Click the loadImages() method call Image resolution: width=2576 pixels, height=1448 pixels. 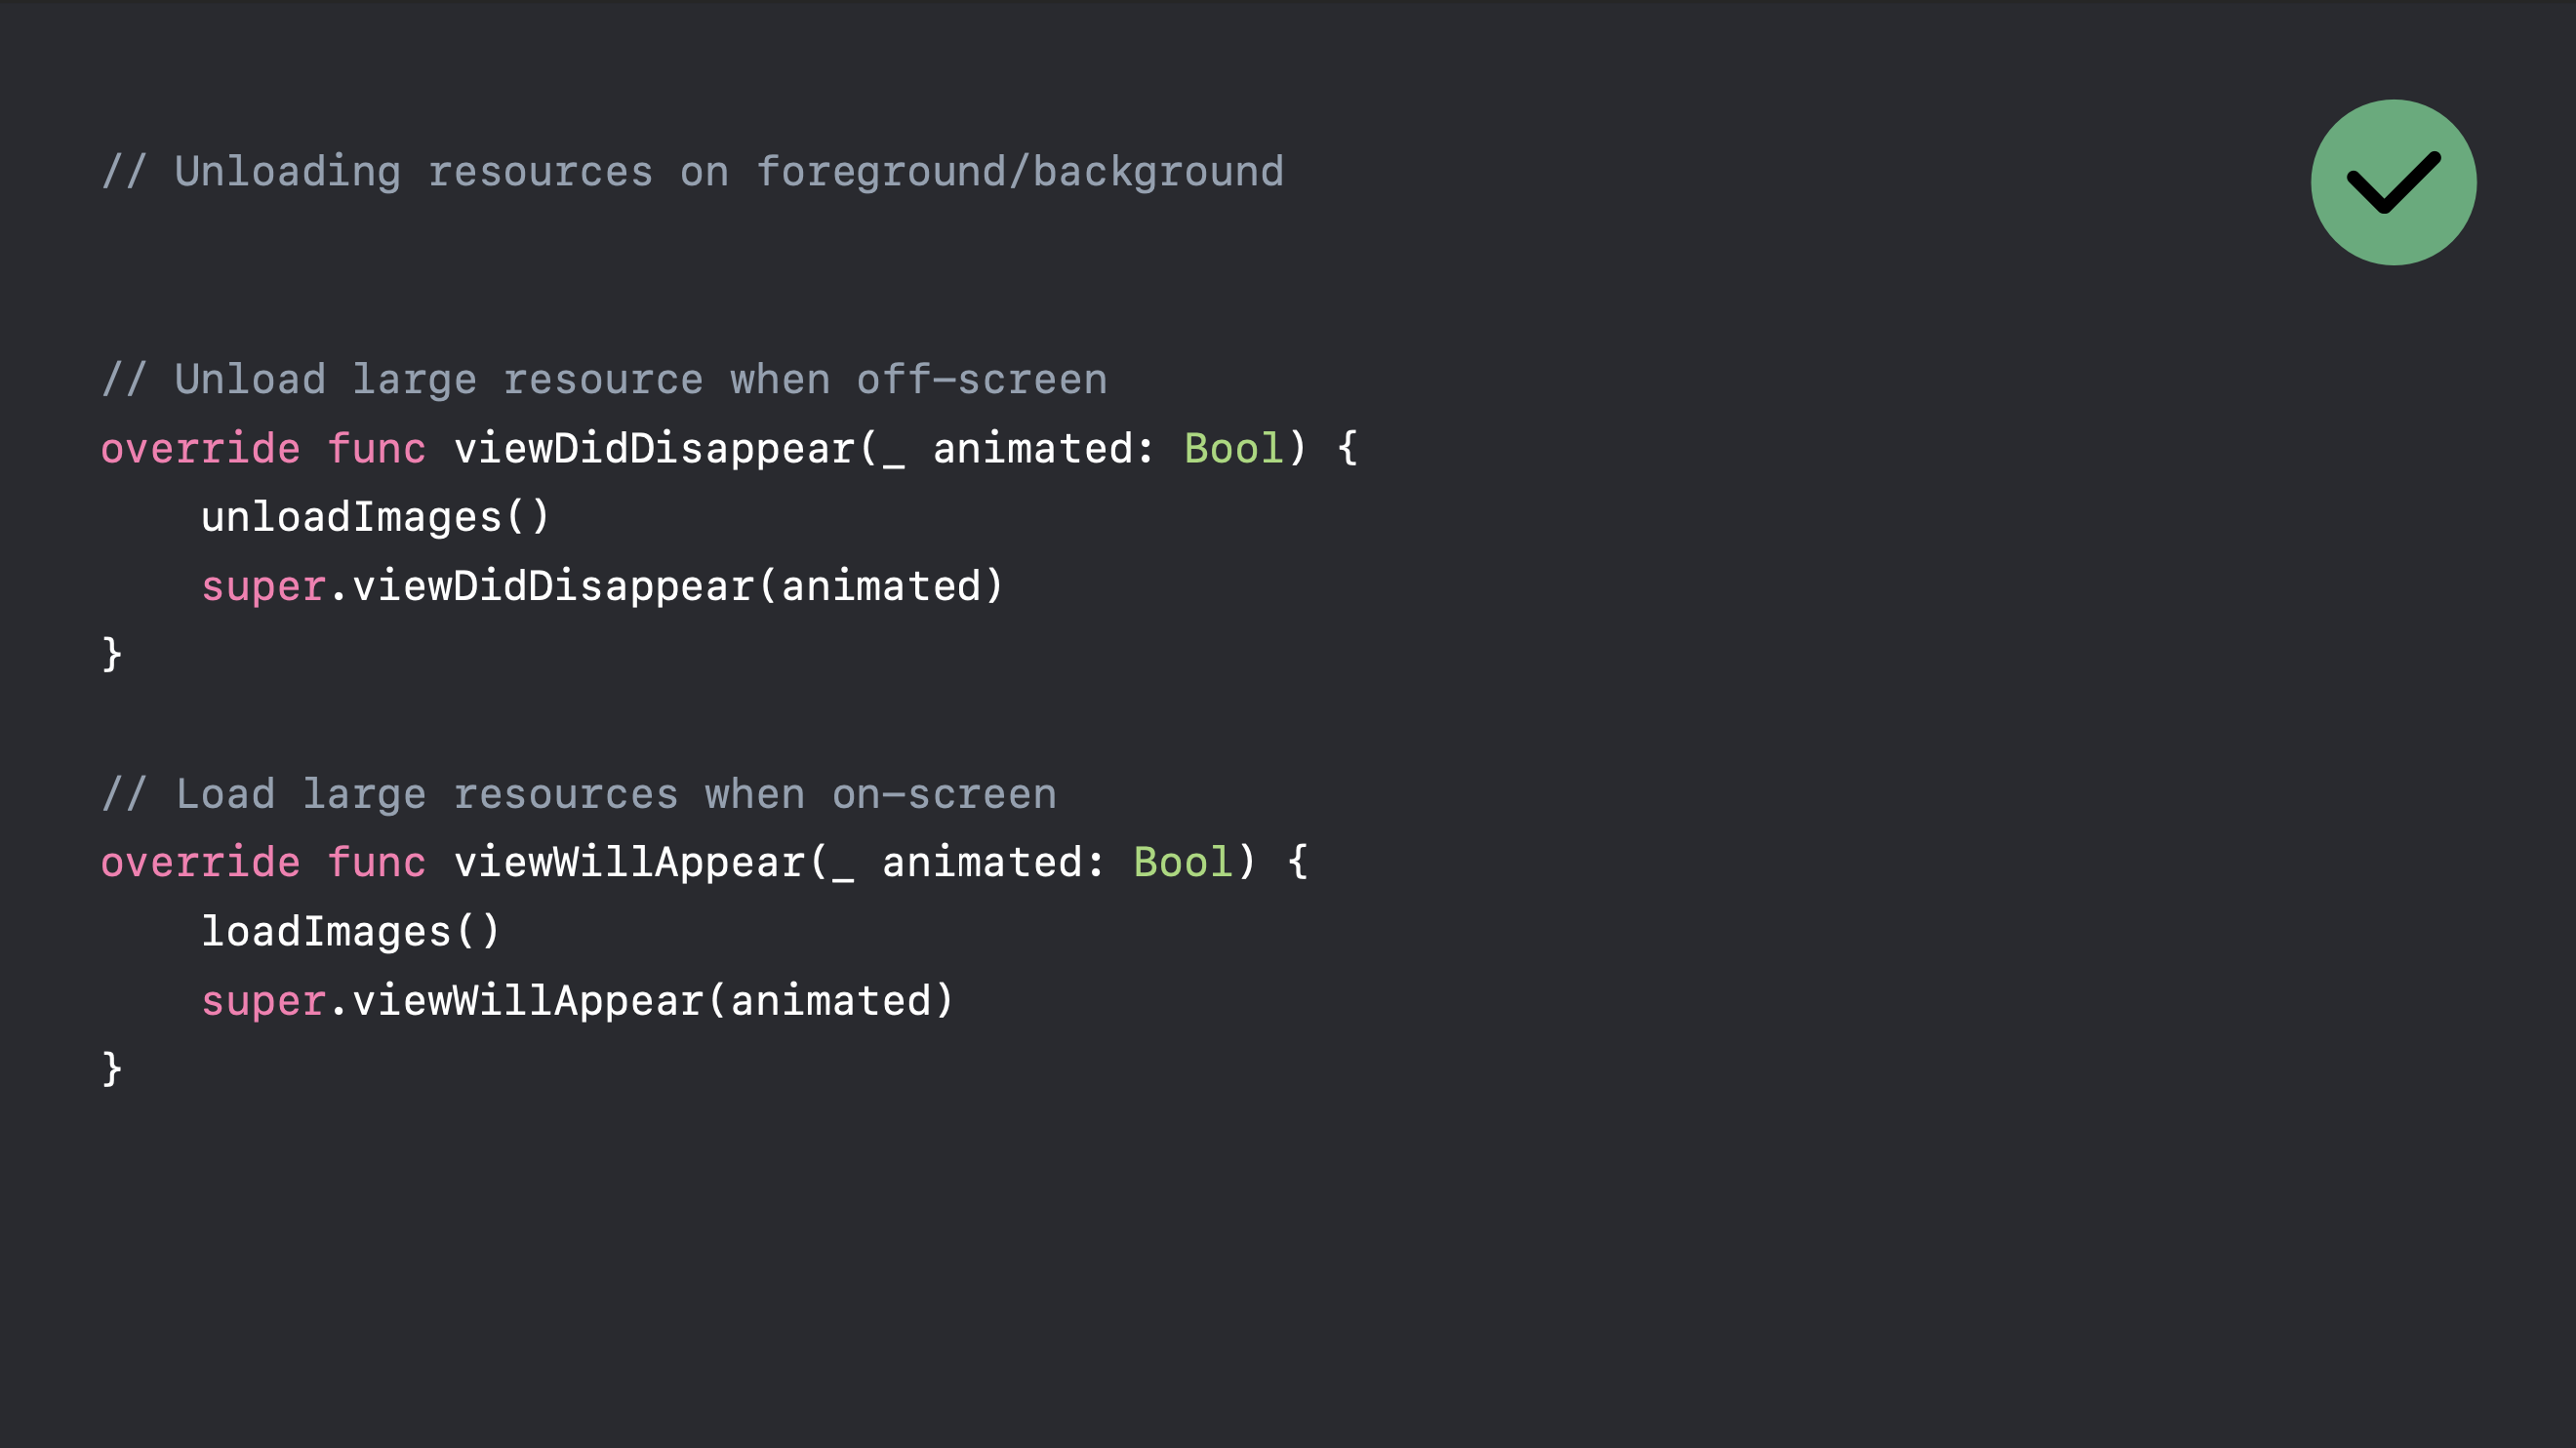click(350, 929)
